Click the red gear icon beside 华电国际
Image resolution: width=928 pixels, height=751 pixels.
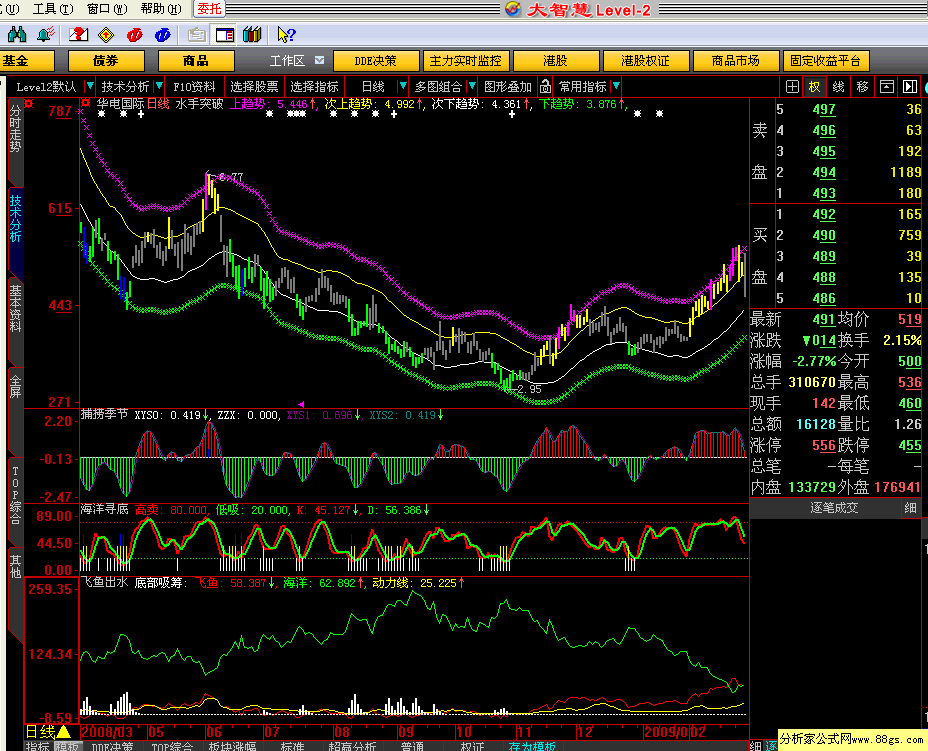click(x=85, y=103)
